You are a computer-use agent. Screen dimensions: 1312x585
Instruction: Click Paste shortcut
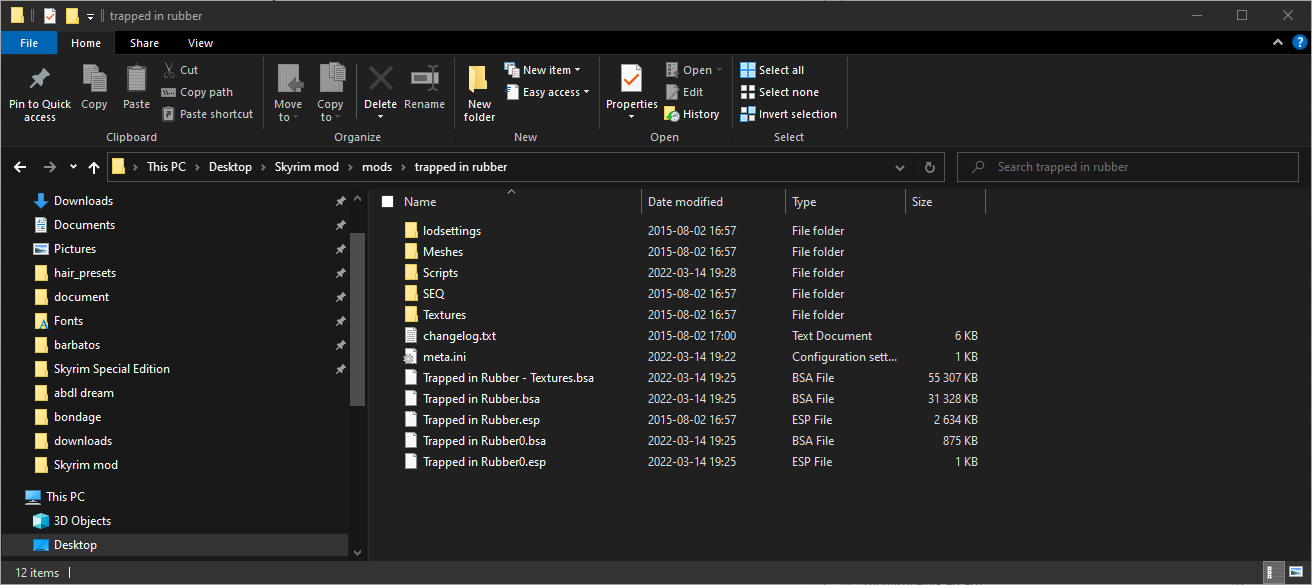[x=207, y=114]
